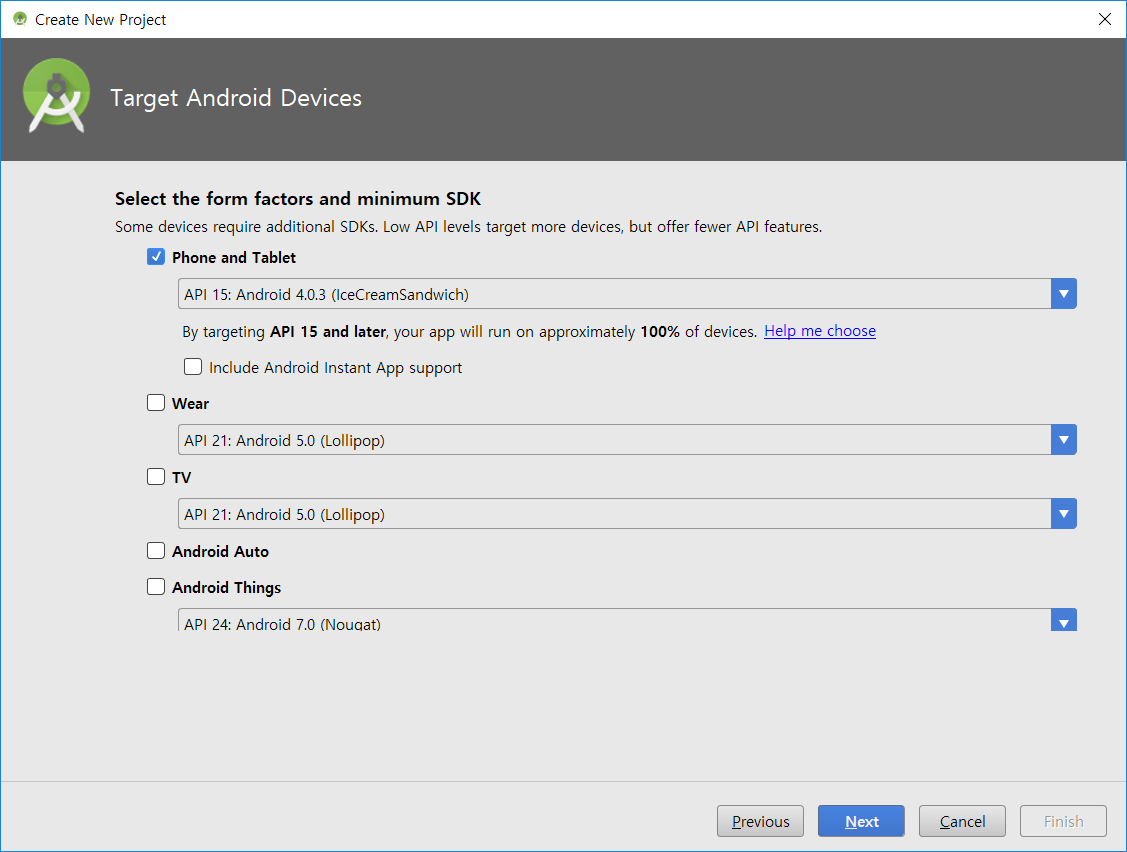Close the Create New Project dialog

(1105, 19)
